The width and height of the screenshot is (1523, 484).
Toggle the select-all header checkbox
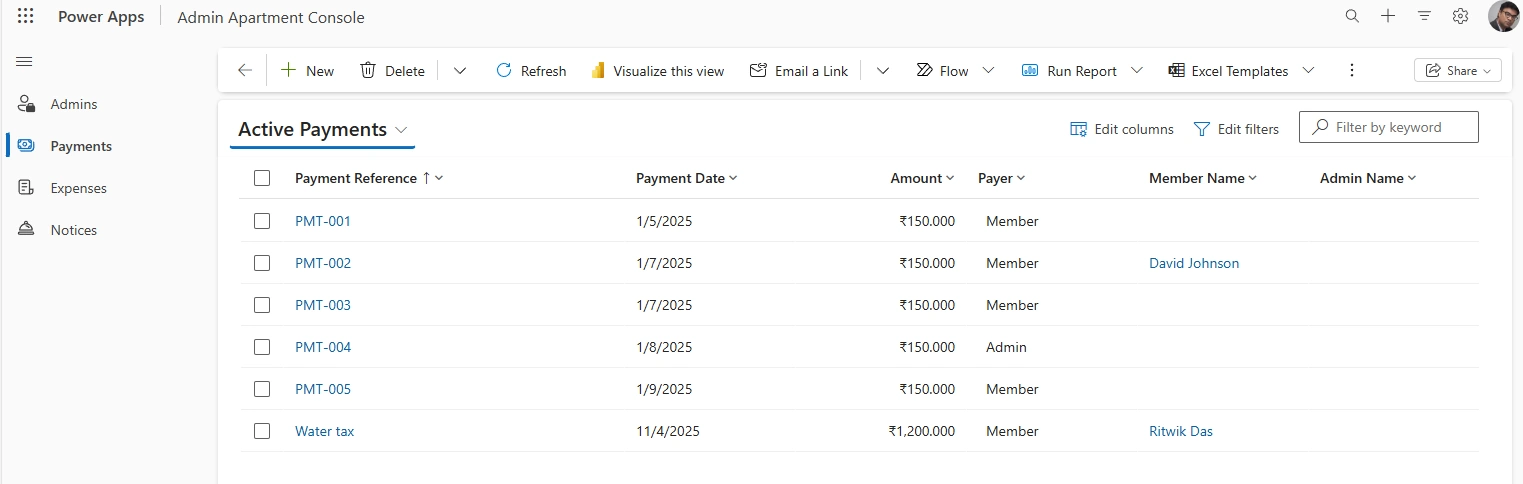[x=262, y=178]
